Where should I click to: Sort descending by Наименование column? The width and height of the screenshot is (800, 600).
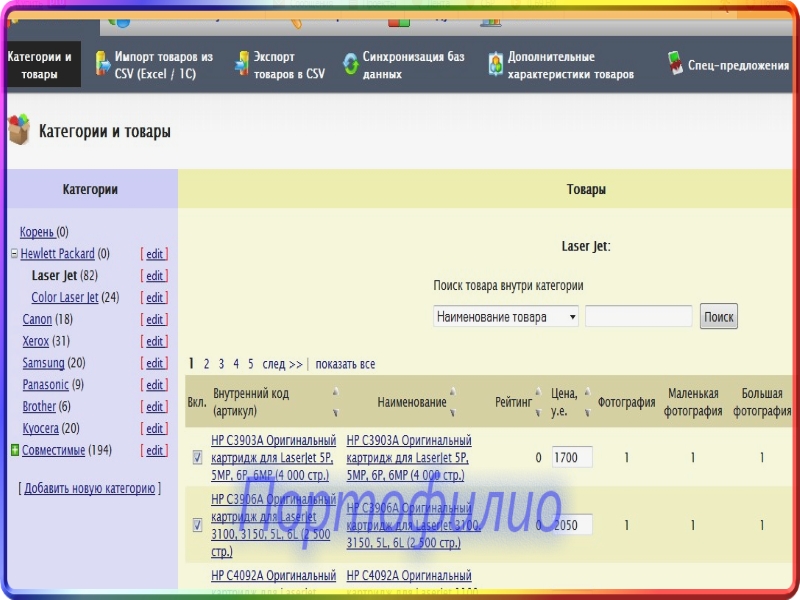452,412
